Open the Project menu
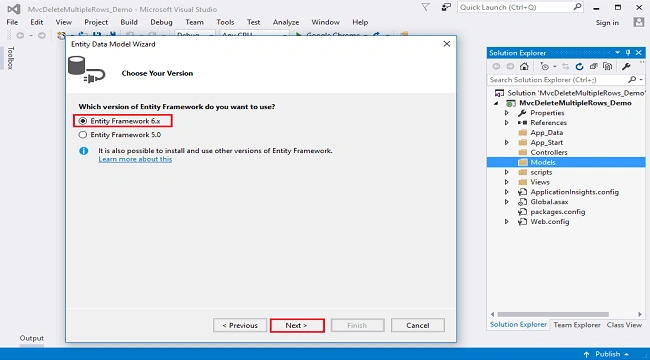 click(96, 22)
